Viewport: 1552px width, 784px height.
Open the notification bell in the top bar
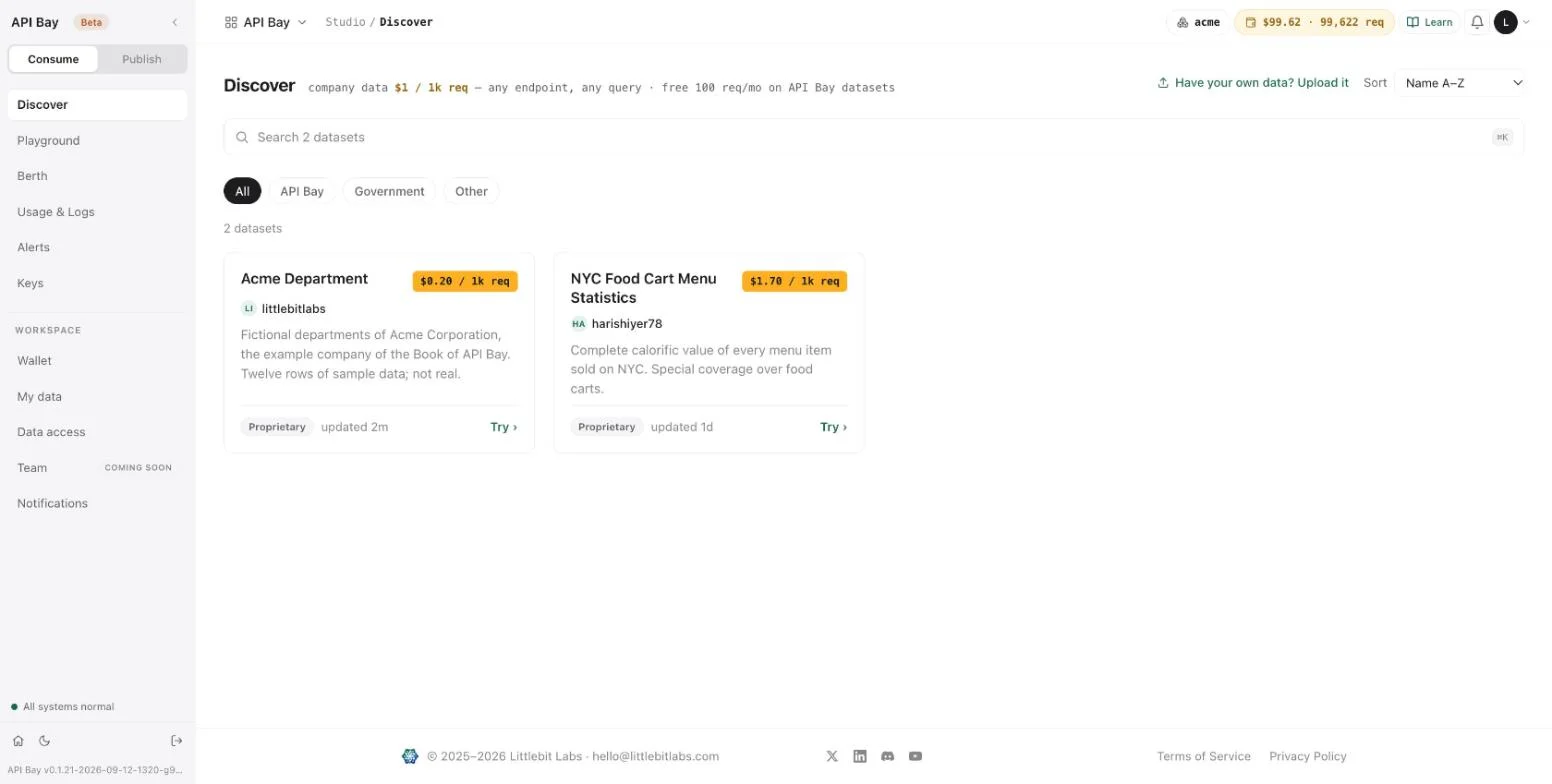[1477, 22]
